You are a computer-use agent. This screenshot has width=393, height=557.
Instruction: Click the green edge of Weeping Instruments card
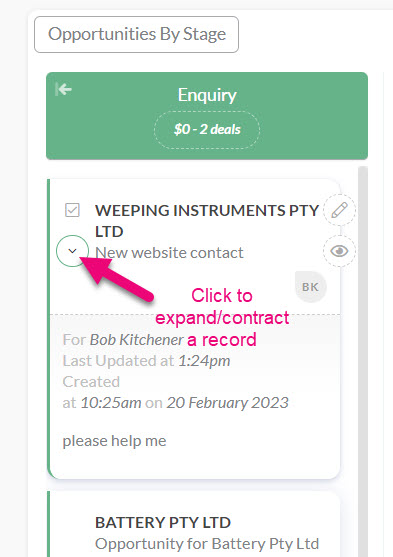tap(49, 329)
